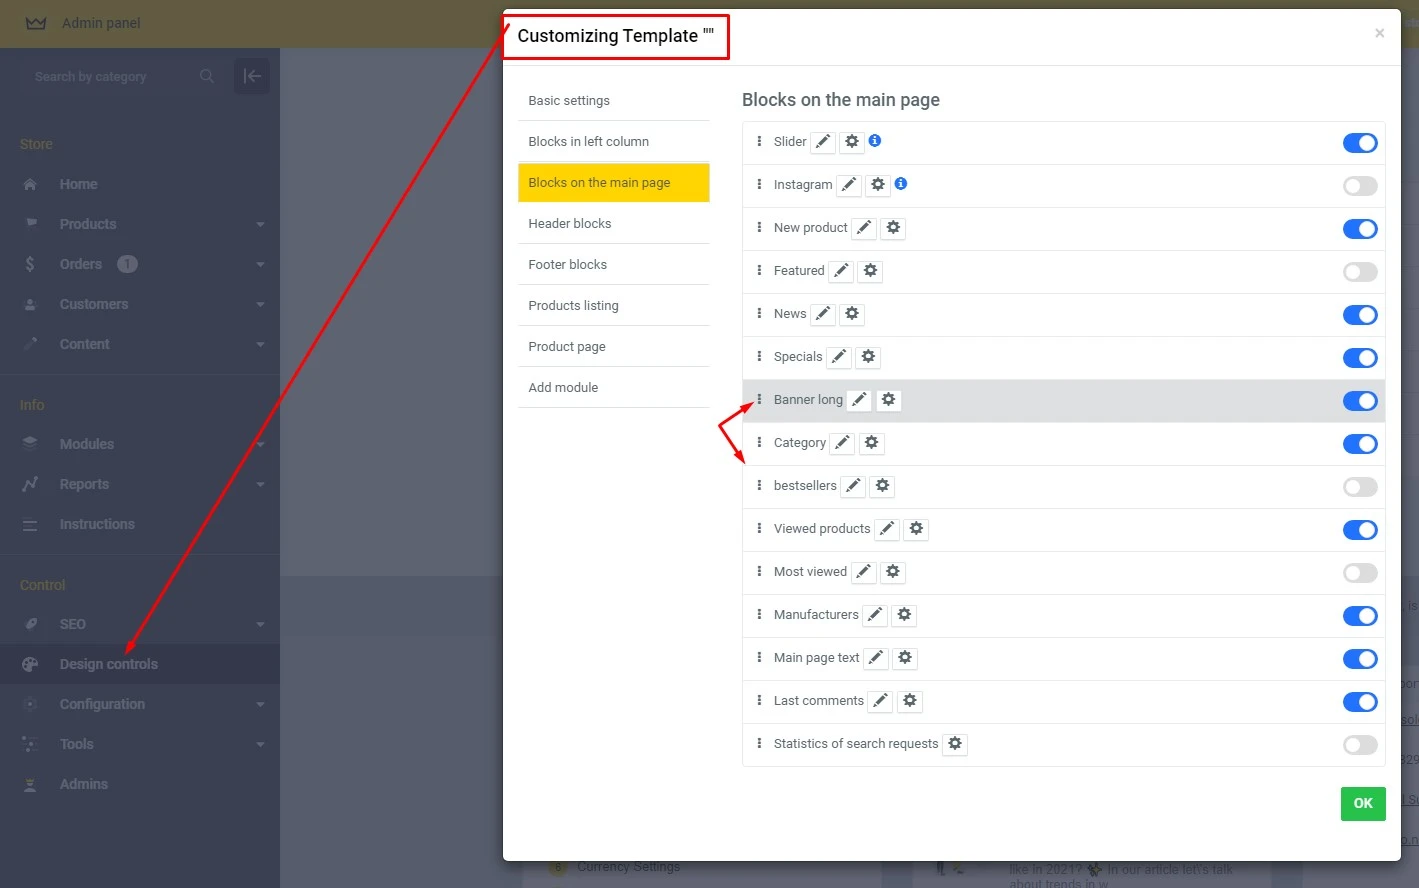Image resolution: width=1419 pixels, height=888 pixels.
Task: Open gear settings for Instagram block
Action: tap(878, 185)
